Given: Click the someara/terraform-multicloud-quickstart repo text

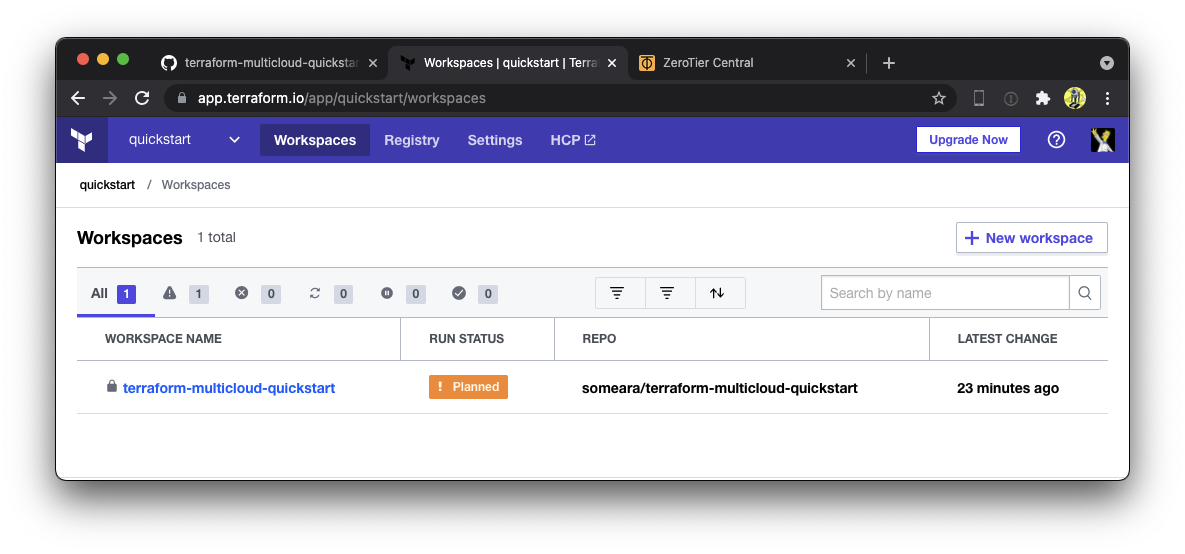Looking at the screenshot, I should click(719, 388).
